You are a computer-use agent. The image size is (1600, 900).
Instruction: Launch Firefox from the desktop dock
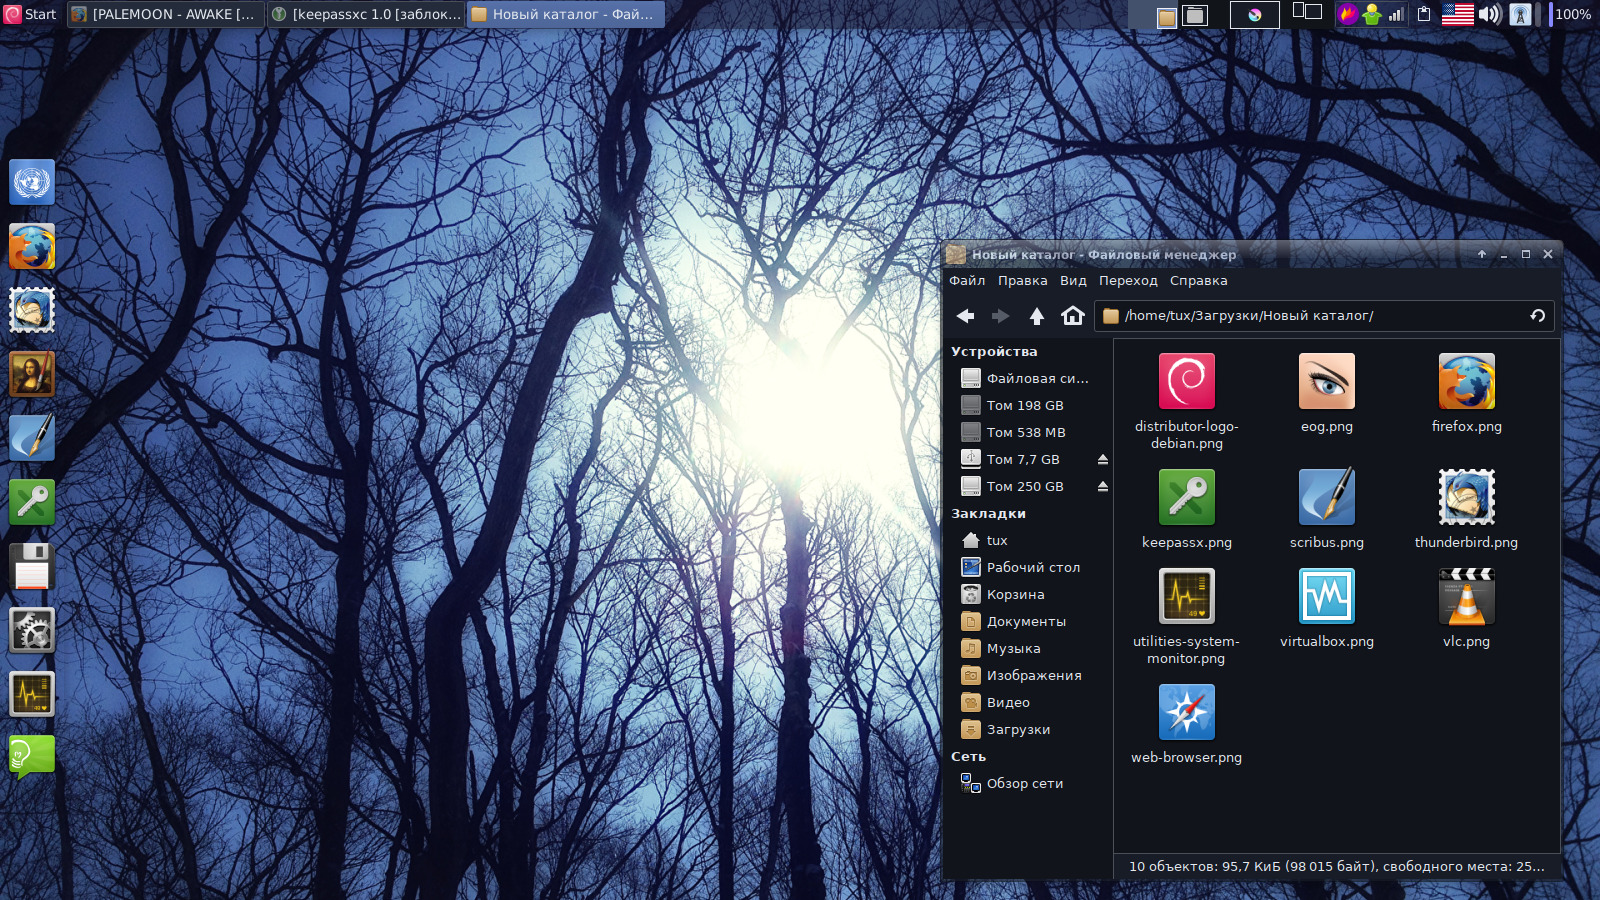click(x=32, y=247)
